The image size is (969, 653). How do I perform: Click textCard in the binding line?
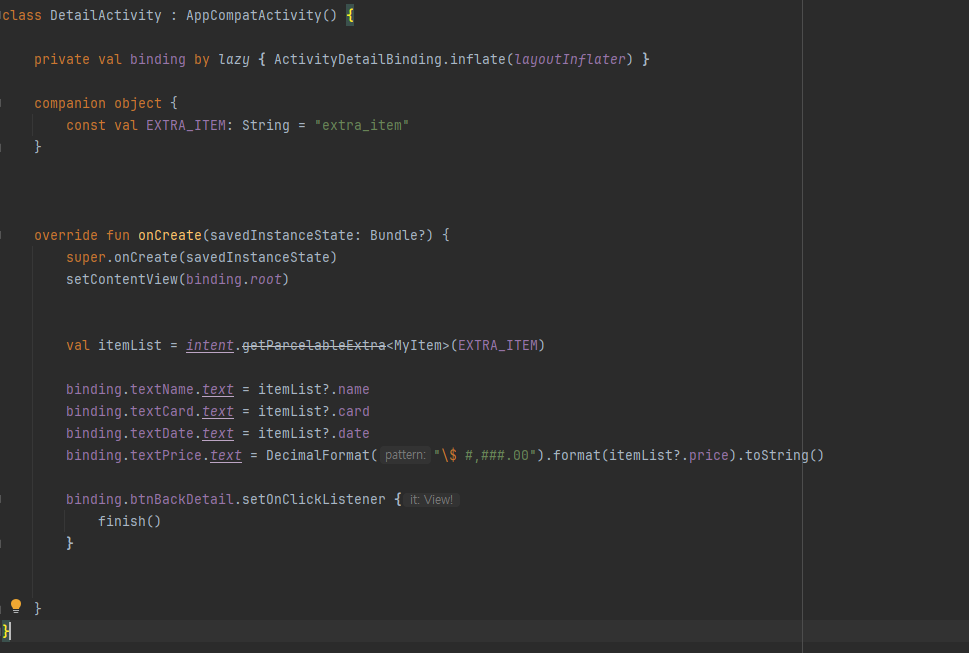[162, 411]
